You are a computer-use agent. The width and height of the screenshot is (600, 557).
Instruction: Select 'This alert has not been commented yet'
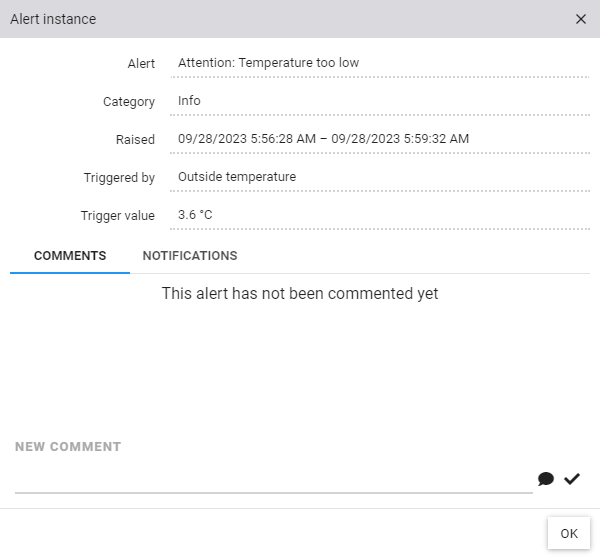(300, 293)
